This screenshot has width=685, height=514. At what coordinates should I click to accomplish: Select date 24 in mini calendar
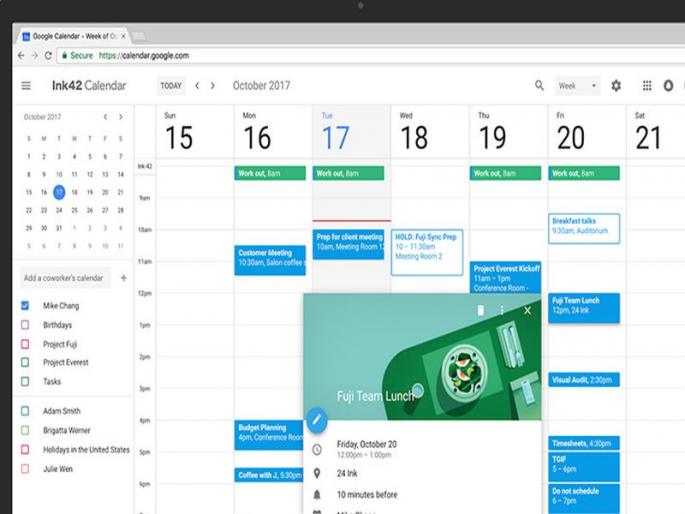point(59,210)
